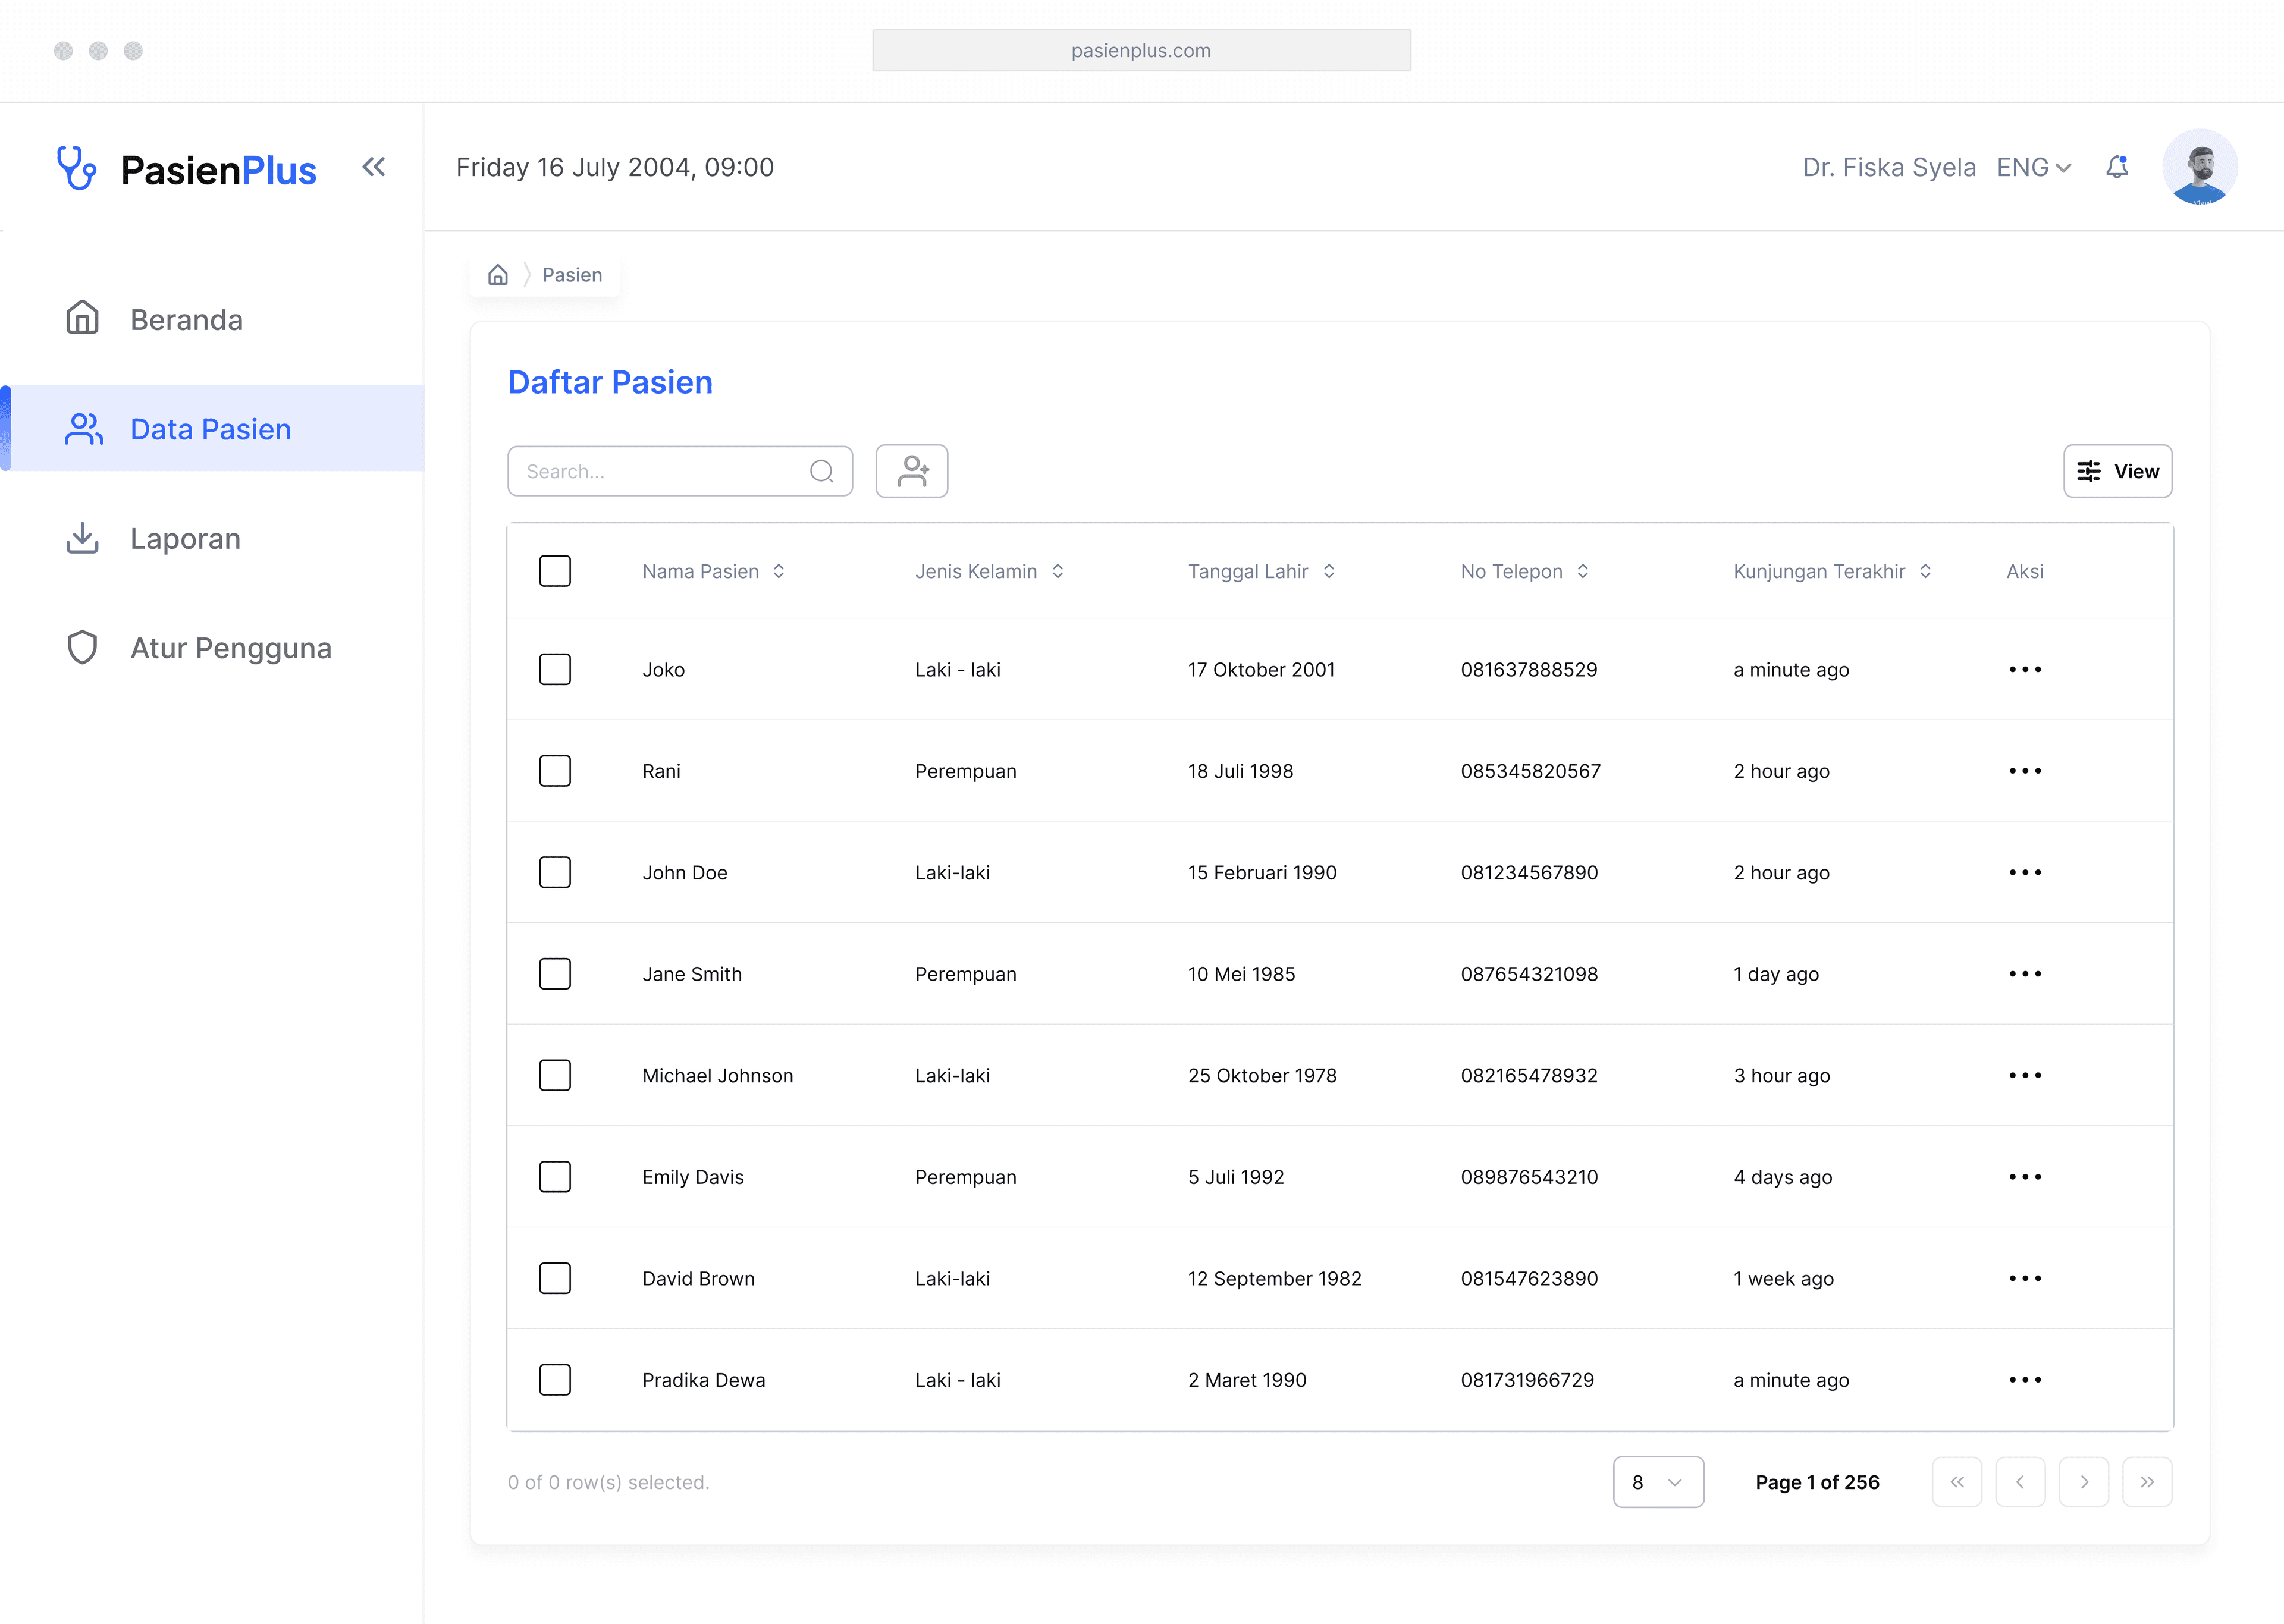Screen dimensions: 2284x1624
Task: Select all rows header checkbox
Action: click(x=554, y=571)
